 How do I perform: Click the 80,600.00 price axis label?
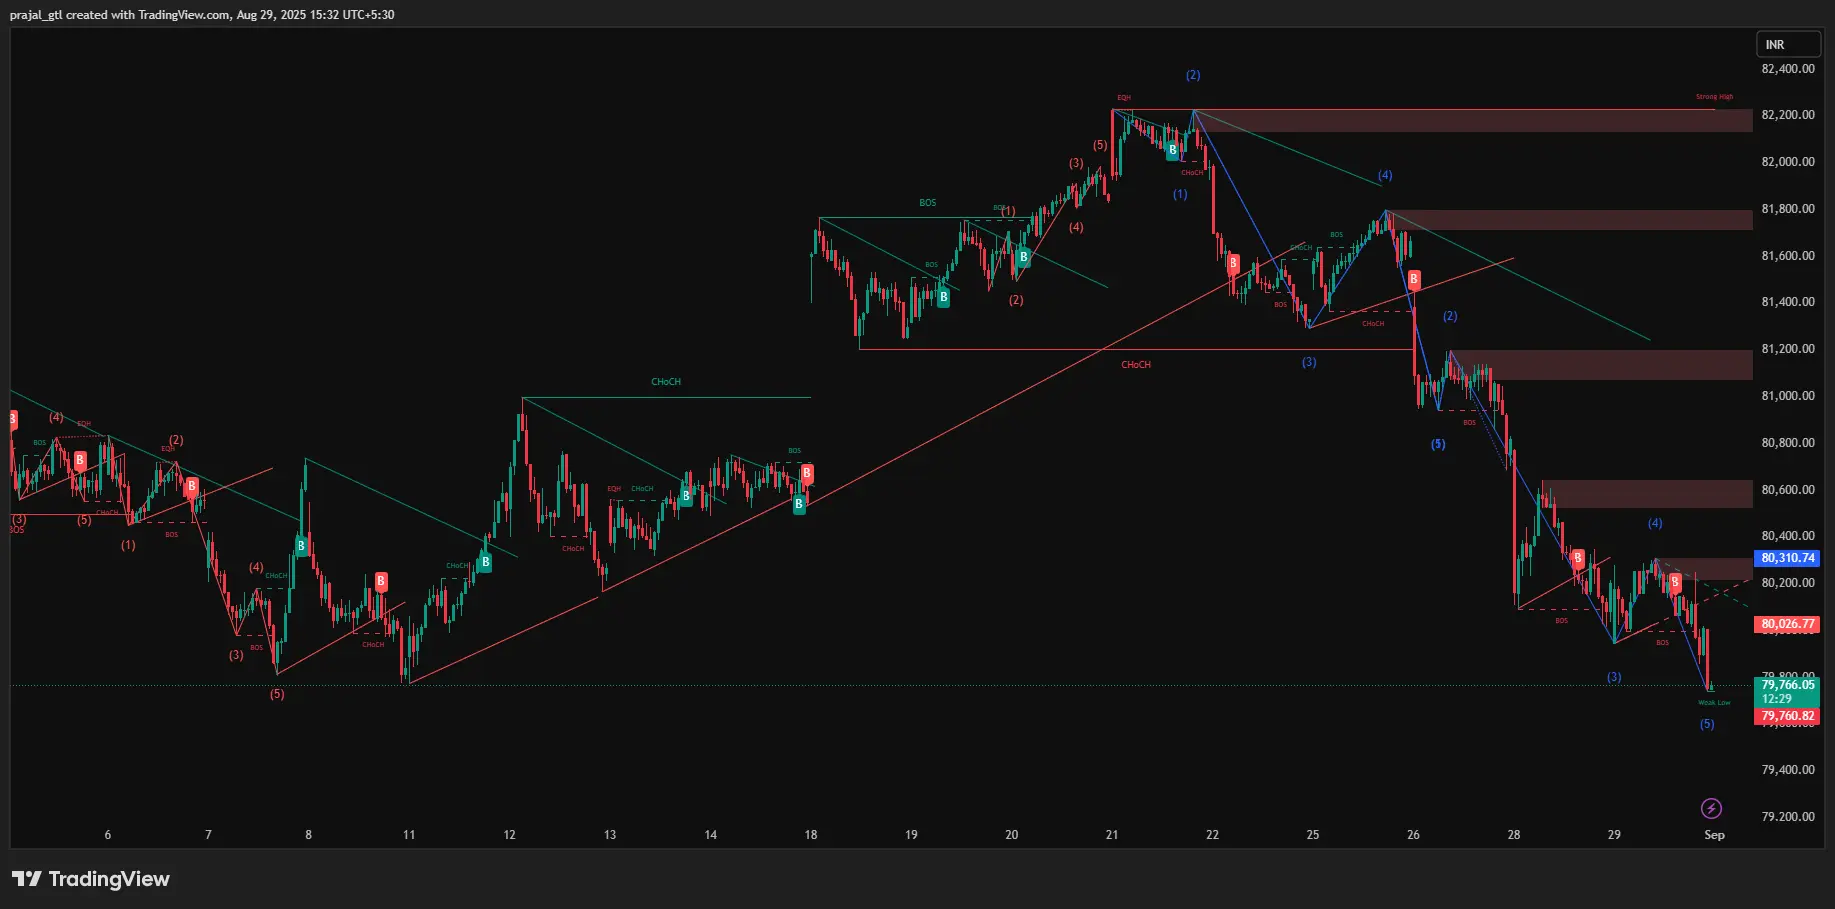coord(1788,490)
